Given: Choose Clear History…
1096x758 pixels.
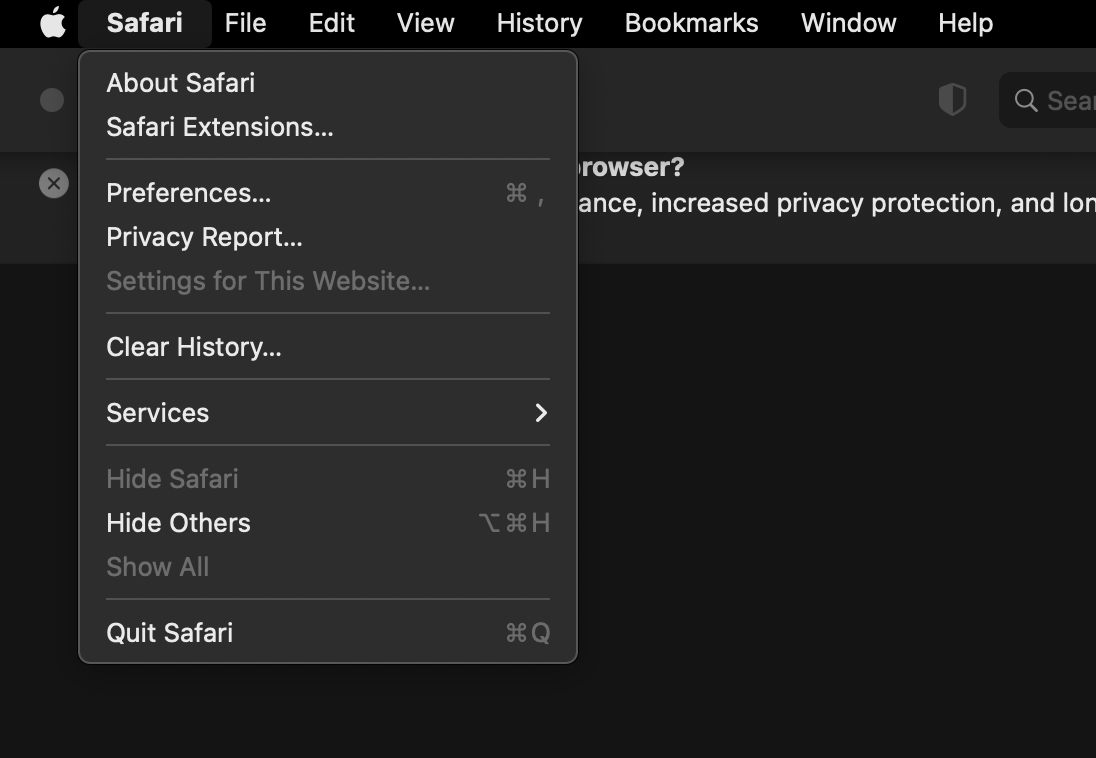Looking at the screenshot, I should 328,347.
